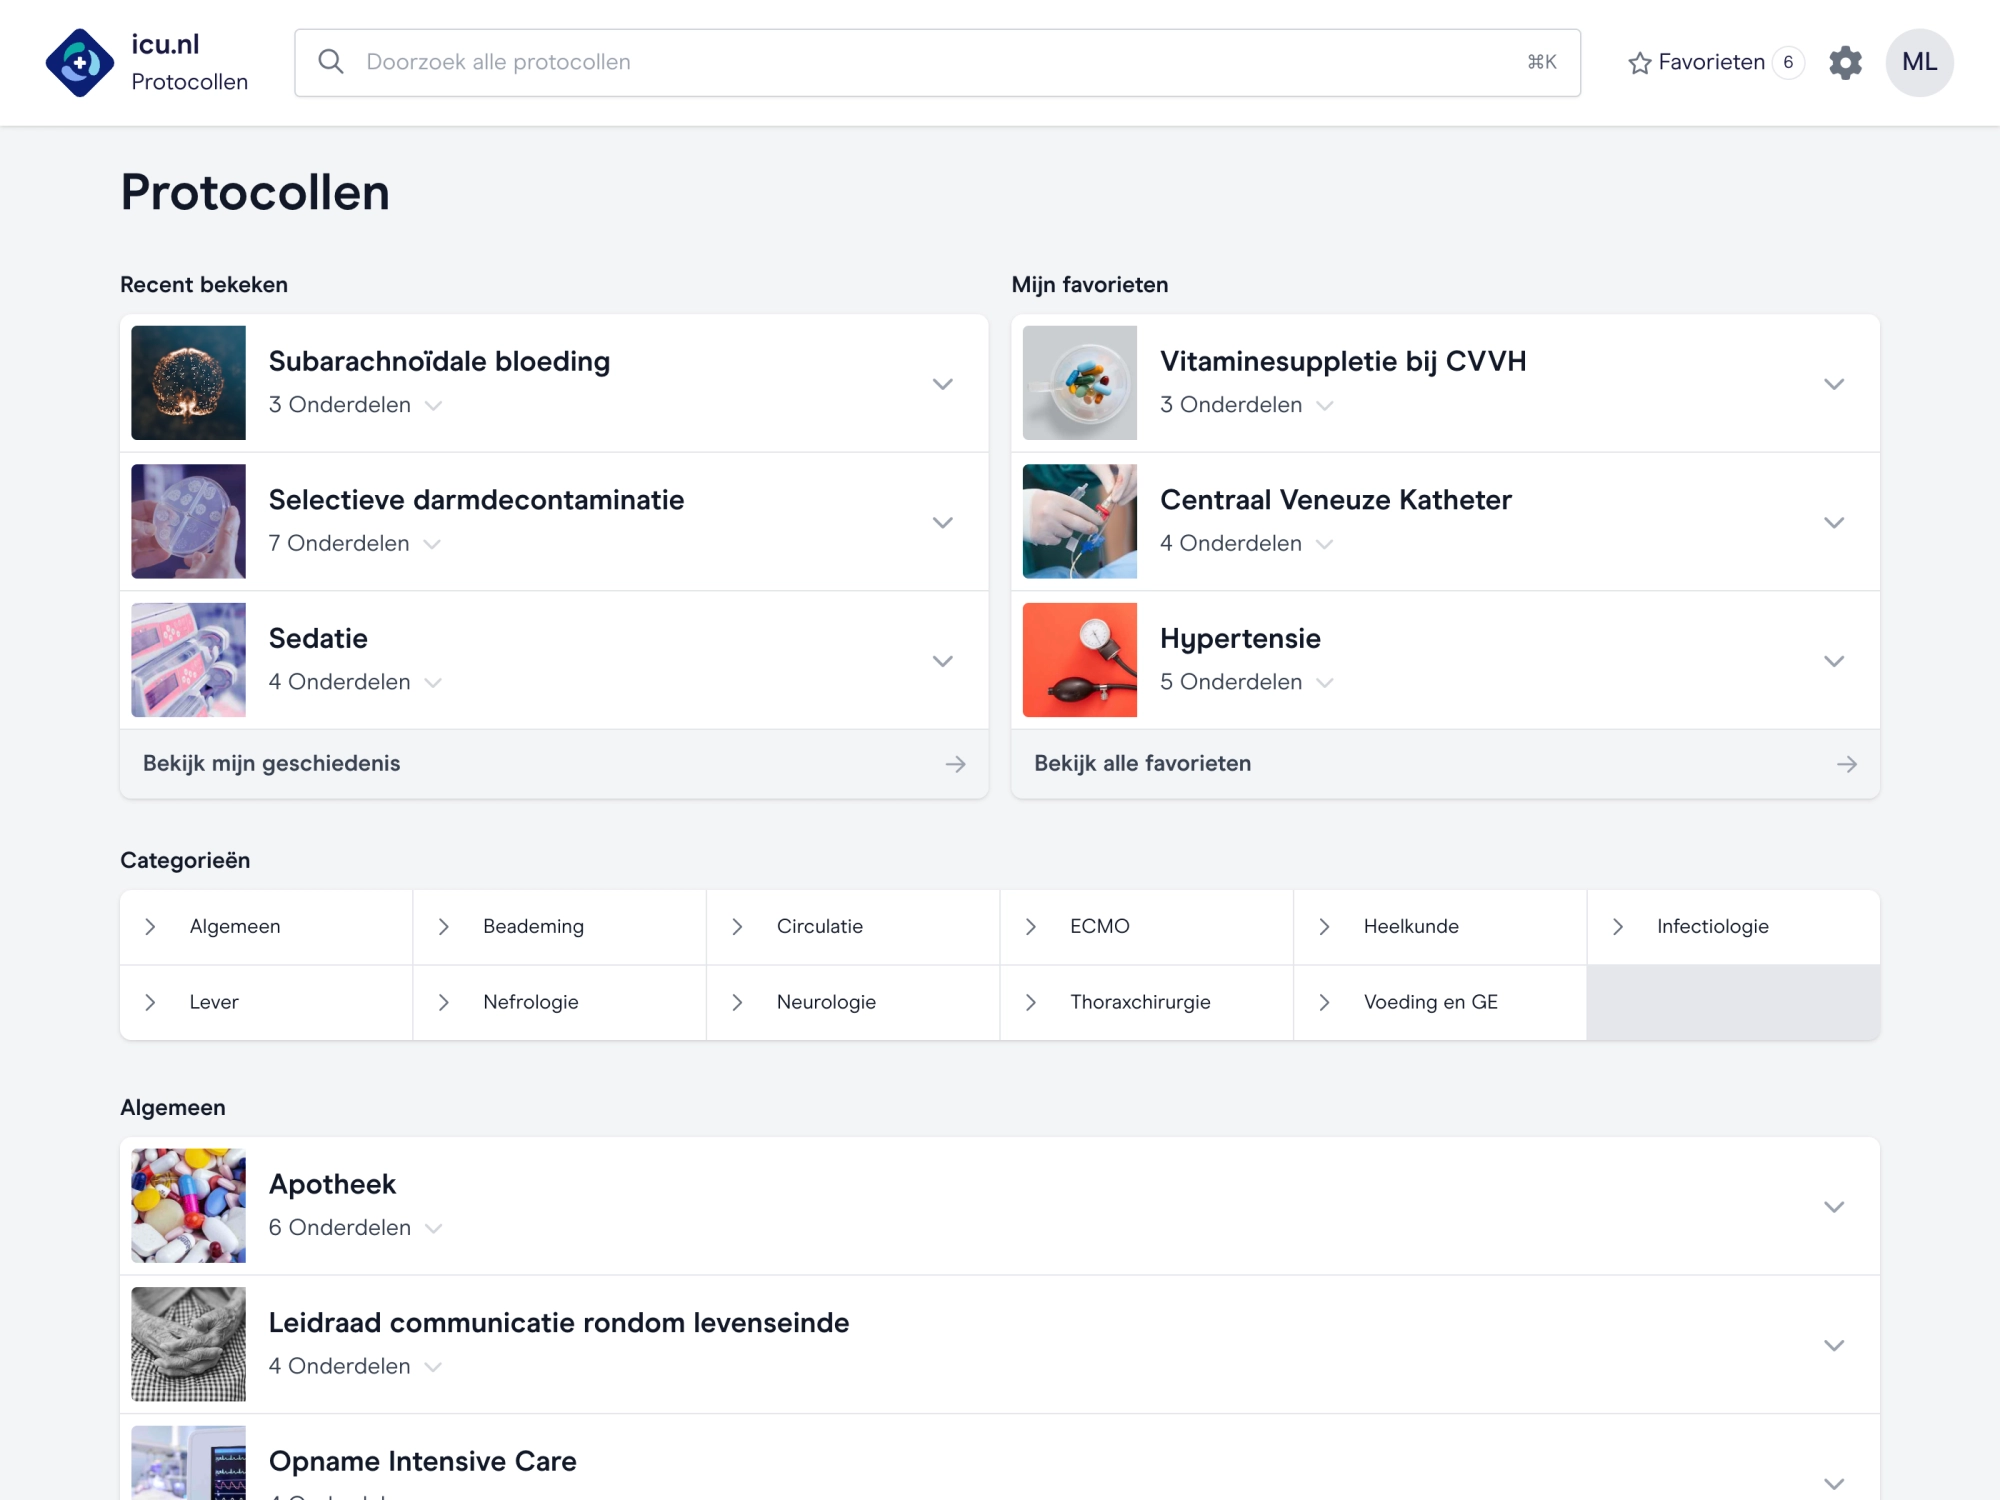The width and height of the screenshot is (2000, 1500).
Task: Click chevron icon beside Infectiologie category
Action: click(1618, 927)
